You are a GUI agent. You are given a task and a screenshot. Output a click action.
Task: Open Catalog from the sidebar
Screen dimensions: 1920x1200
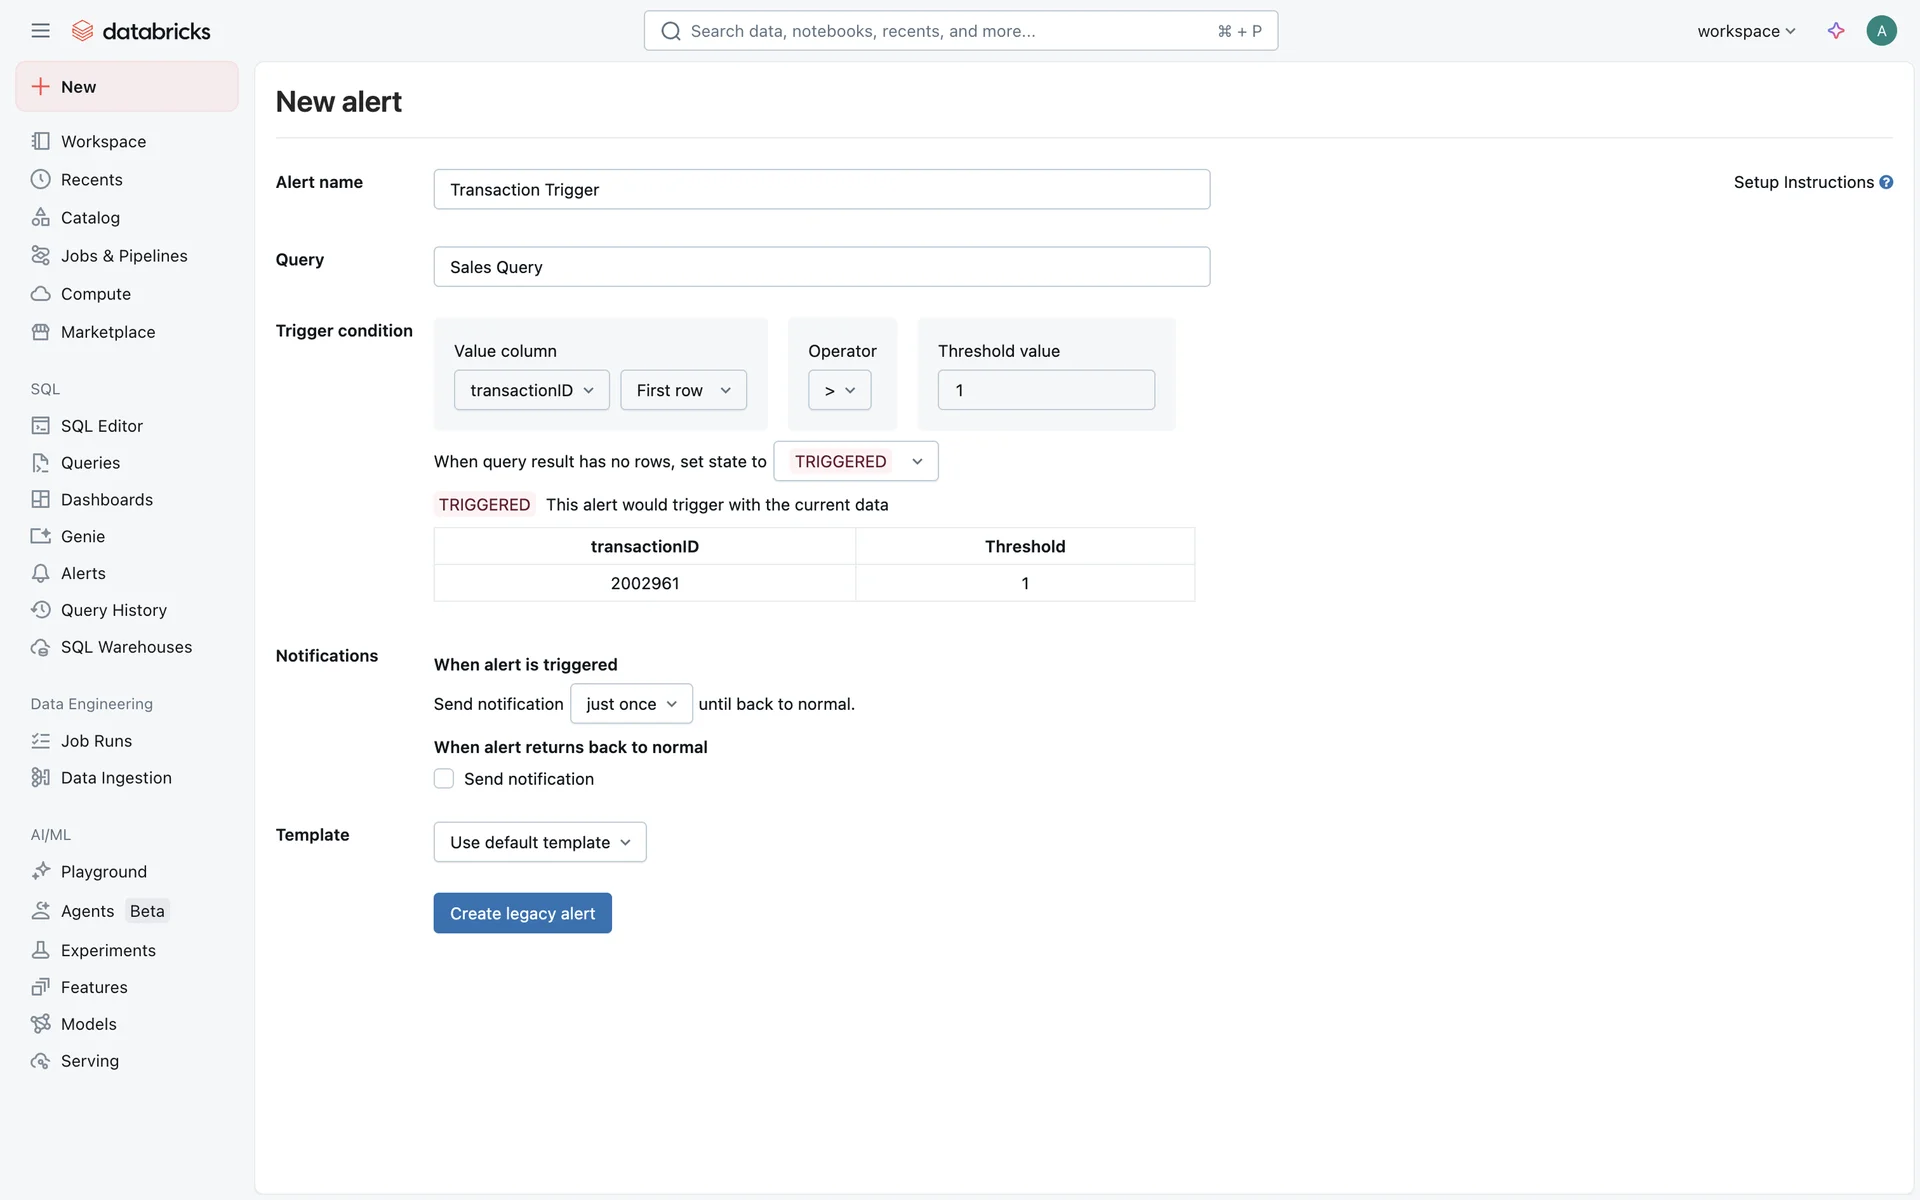(90, 218)
